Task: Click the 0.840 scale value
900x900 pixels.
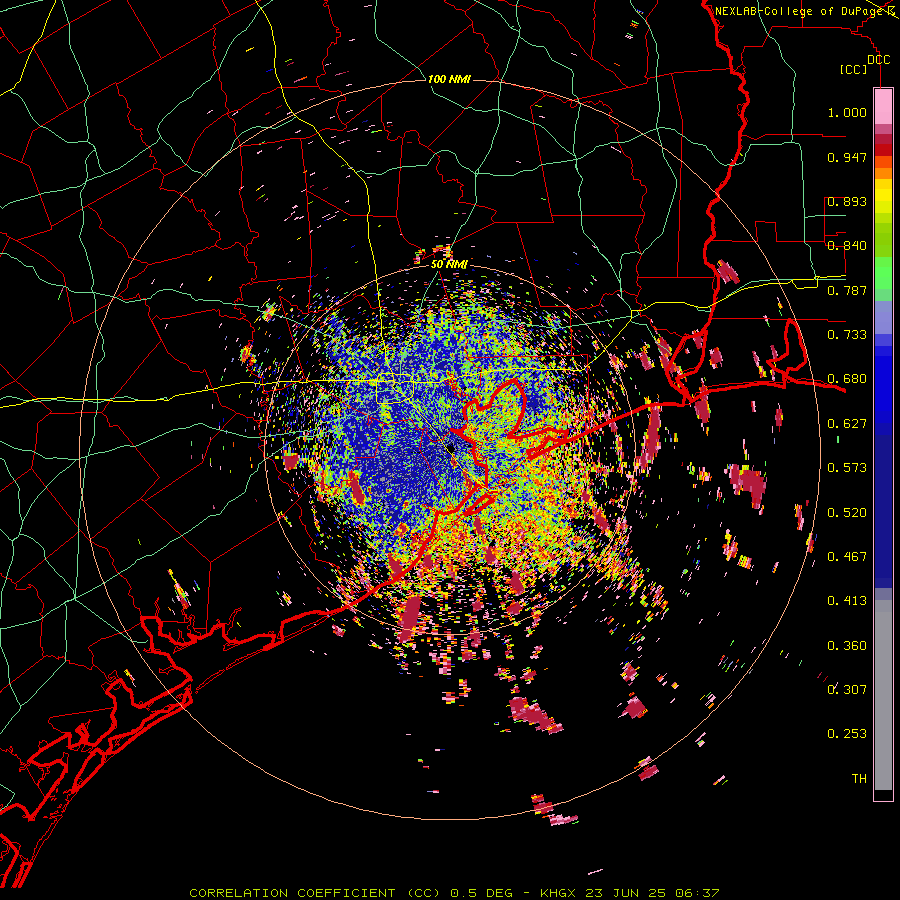Action: tap(847, 246)
